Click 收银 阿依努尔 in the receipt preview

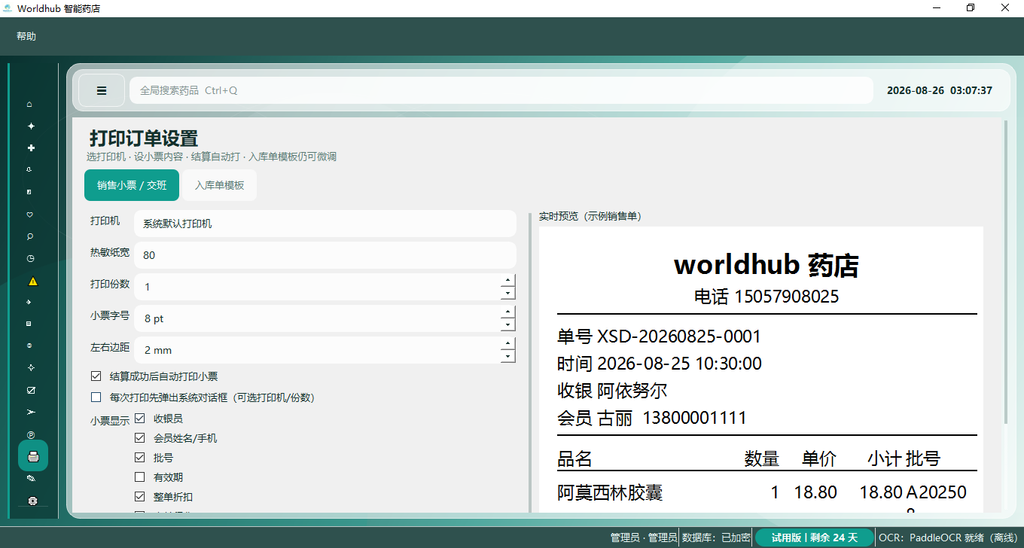(x=612, y=391)
